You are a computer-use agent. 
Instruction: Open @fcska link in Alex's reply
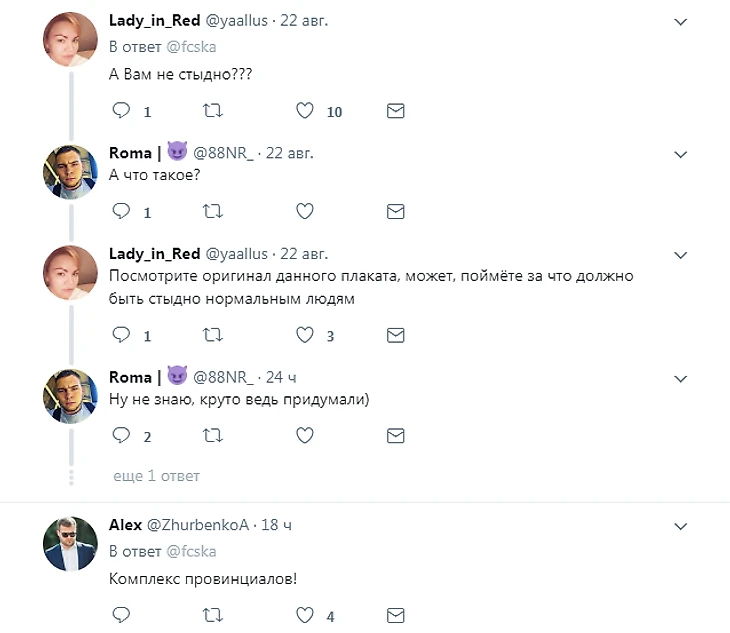pos(191,551)
